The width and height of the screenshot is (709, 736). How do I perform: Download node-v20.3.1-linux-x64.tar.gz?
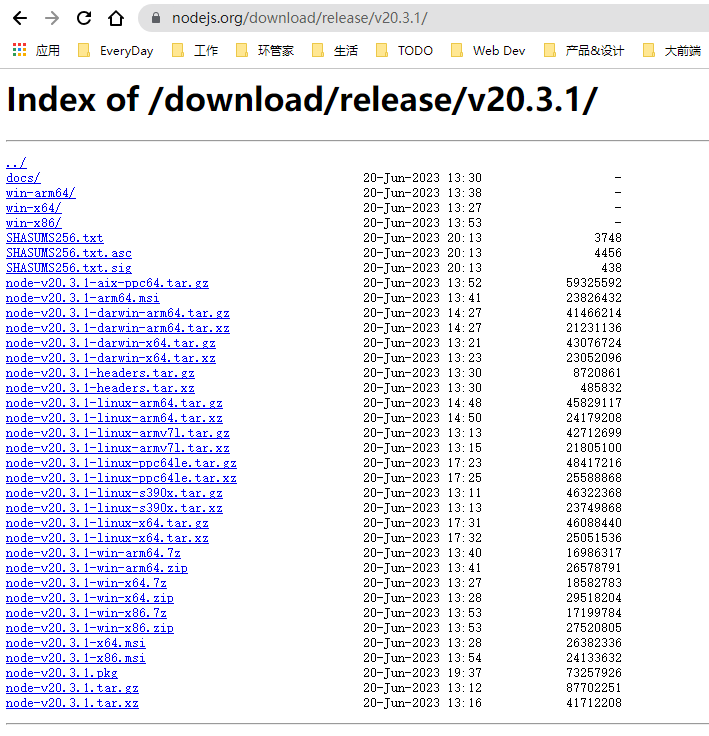click(107, 523)
